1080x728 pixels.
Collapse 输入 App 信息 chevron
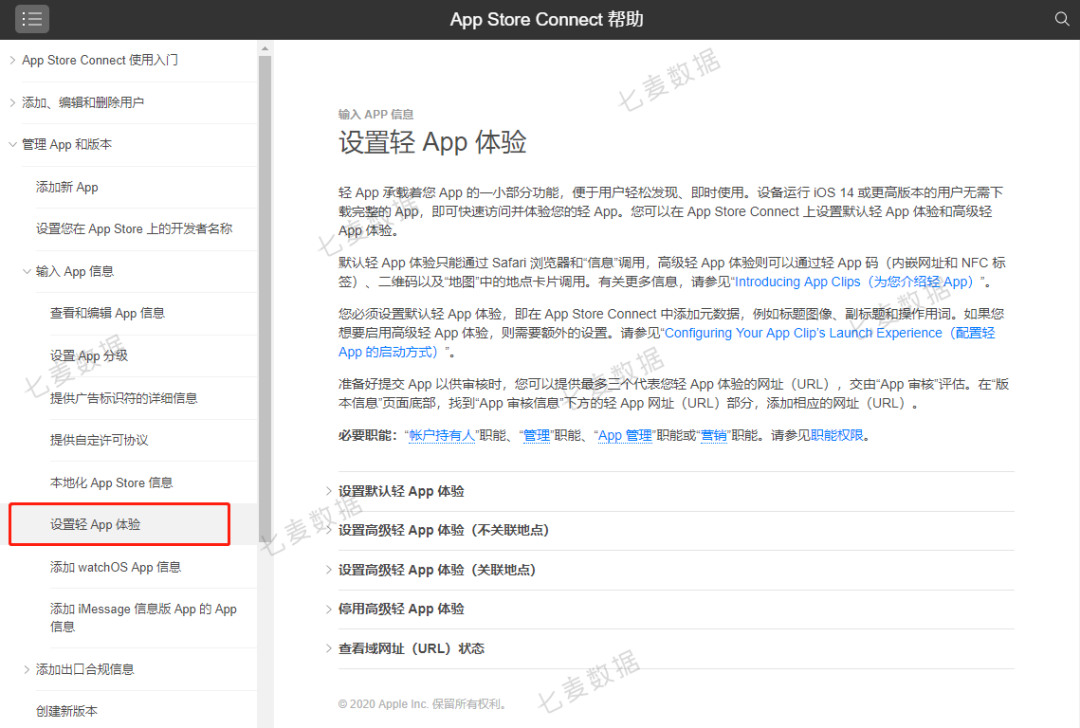(27, 271)
